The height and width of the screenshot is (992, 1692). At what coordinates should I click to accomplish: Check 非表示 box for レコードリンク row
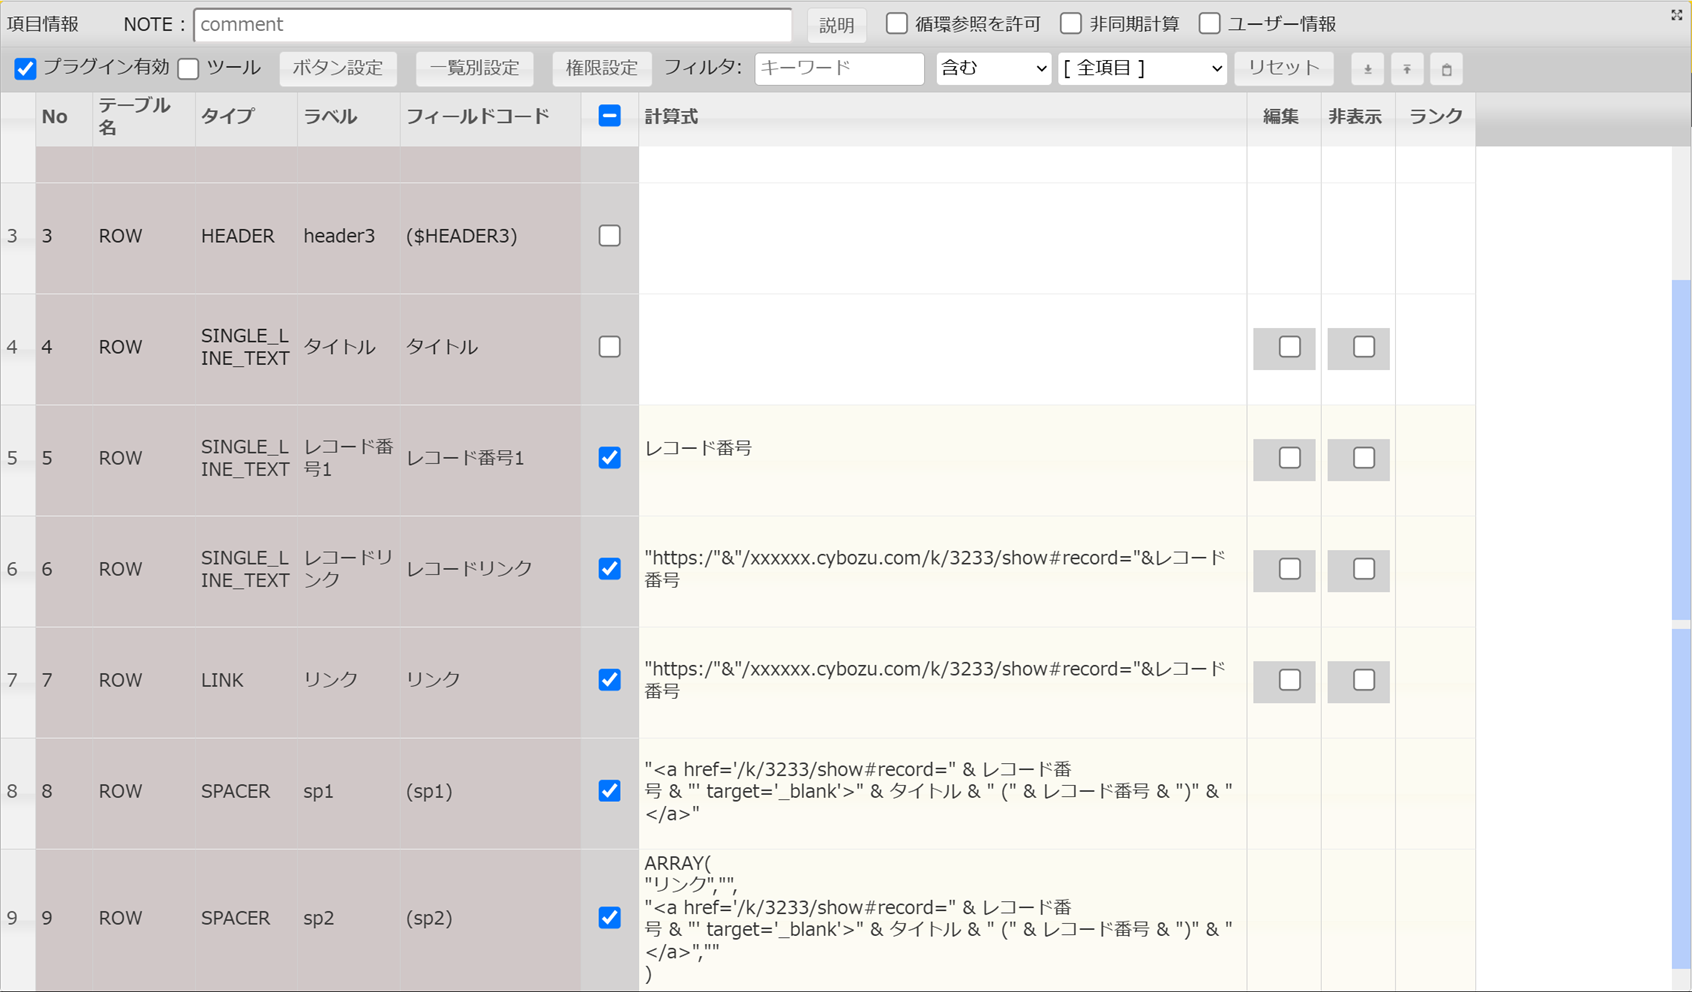(x=1364, y=569)
